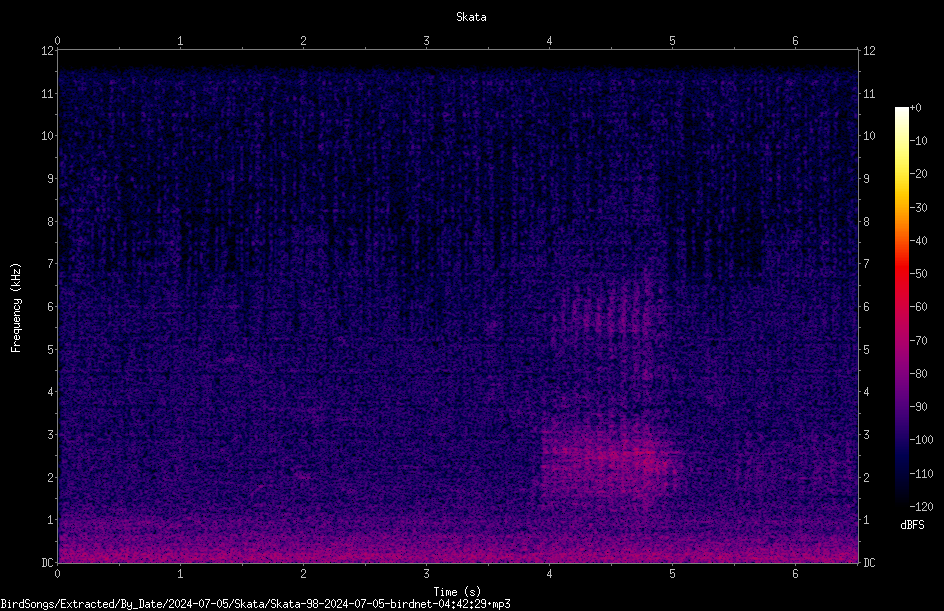Click the "2" tick on the top time axis
The image size is (944, 611).
(x=303, y=41)
